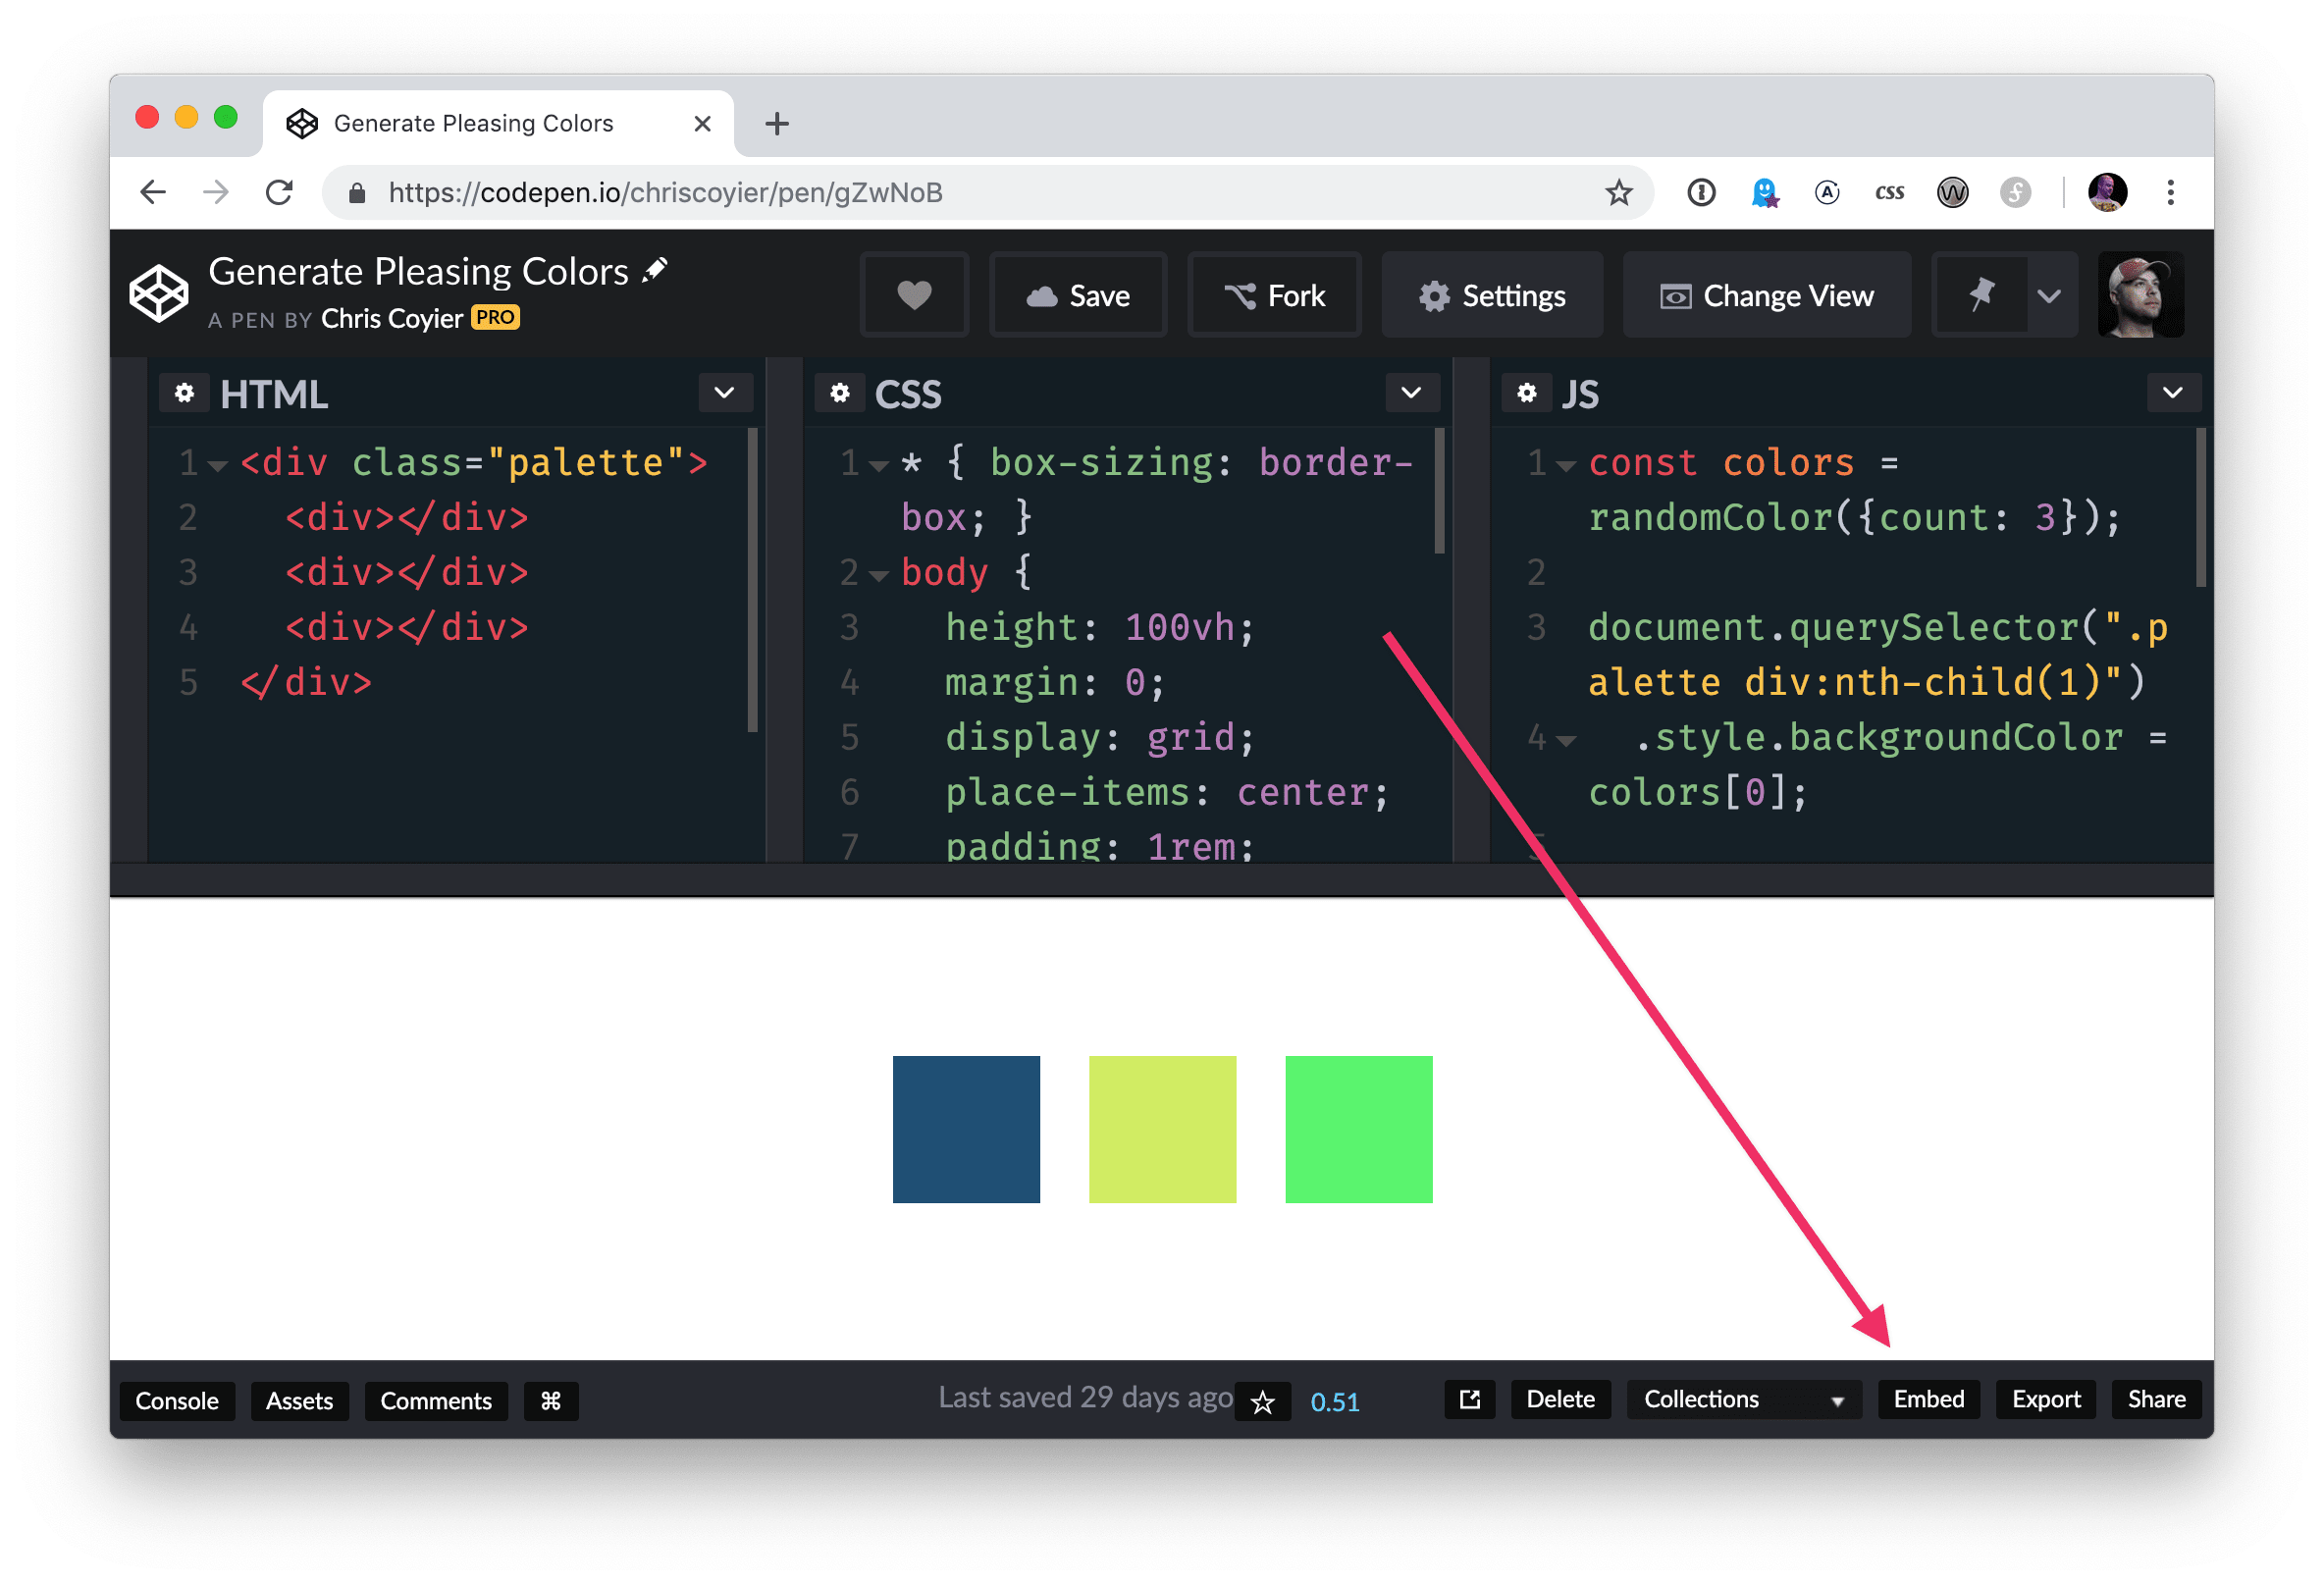Click the 0.51 value link
Screen dimensions: 2324x1584
click(x=1334, y=1402)
